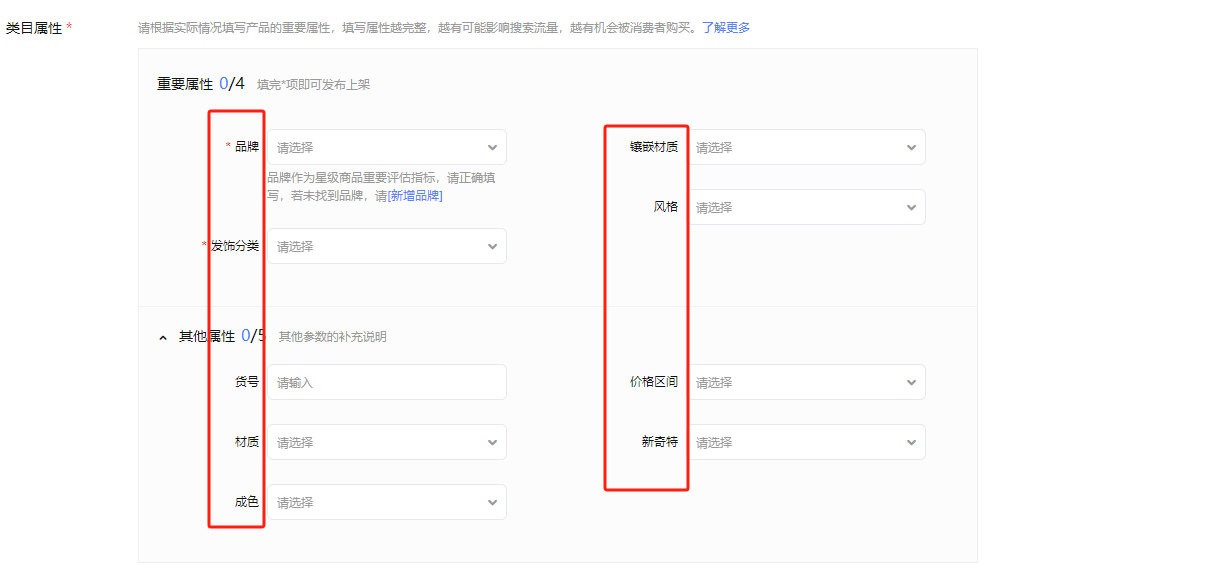Open the 镶嵌材质 dropdown field
This screenshot has height=564, width=1216.
805,147
